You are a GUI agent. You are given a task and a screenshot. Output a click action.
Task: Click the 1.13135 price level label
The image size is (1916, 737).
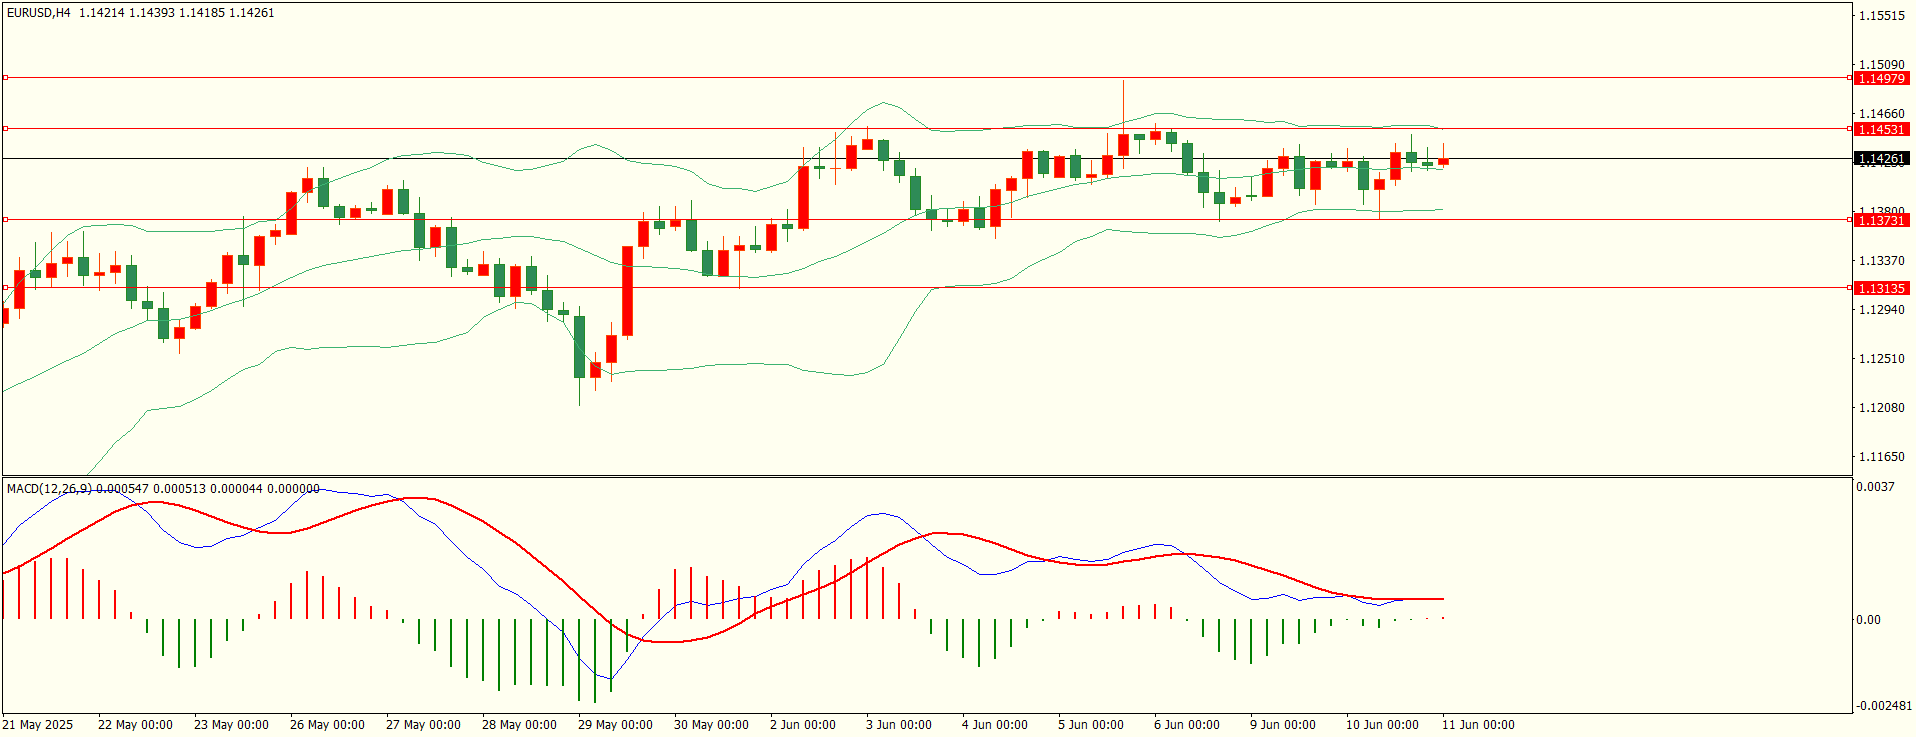1882,288
